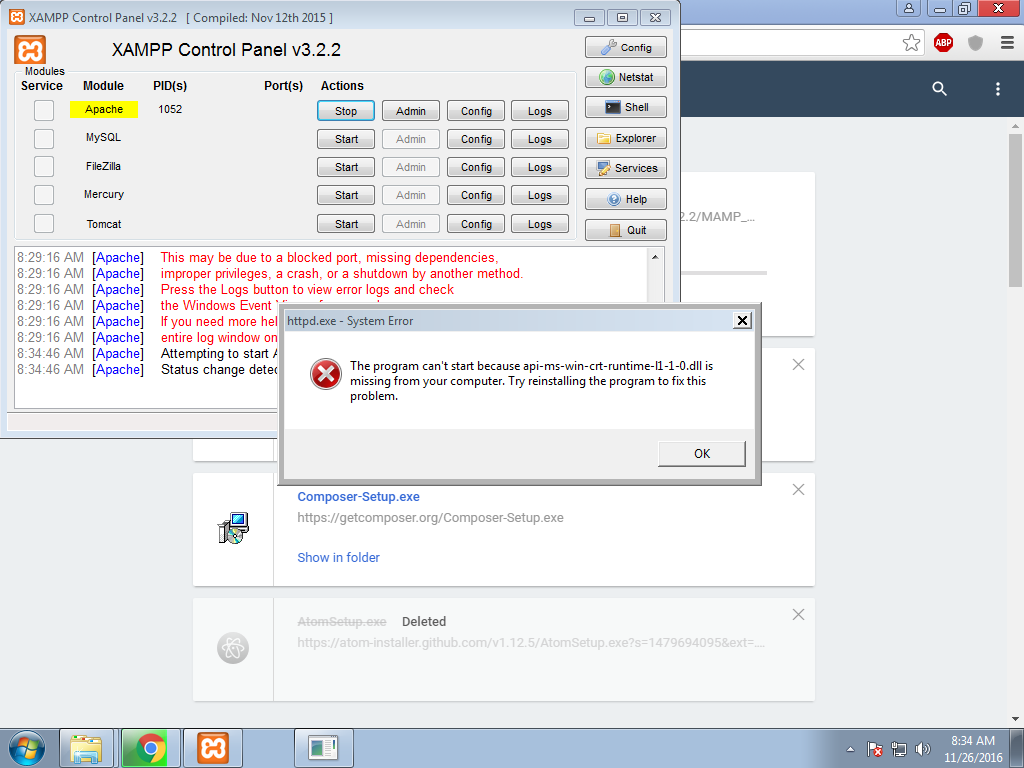This screenshot has width=1024, height=768.
Task: Open the fourth taskbar window button
Action: (x=323, y=748)
